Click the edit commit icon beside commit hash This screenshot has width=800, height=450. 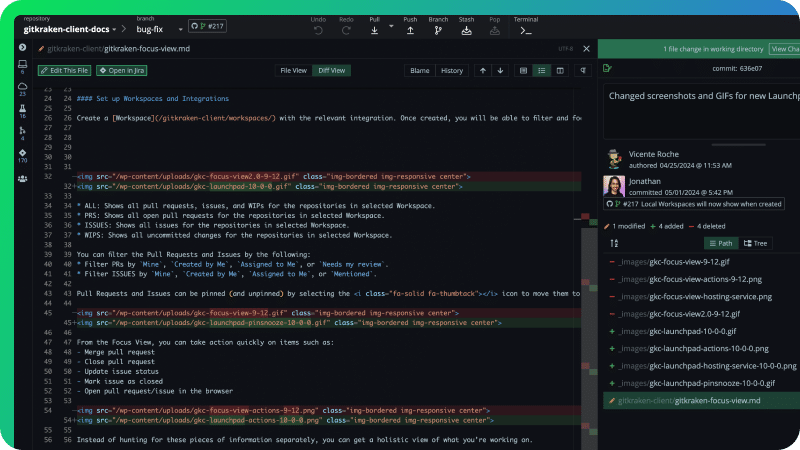(x=607, y=68)
